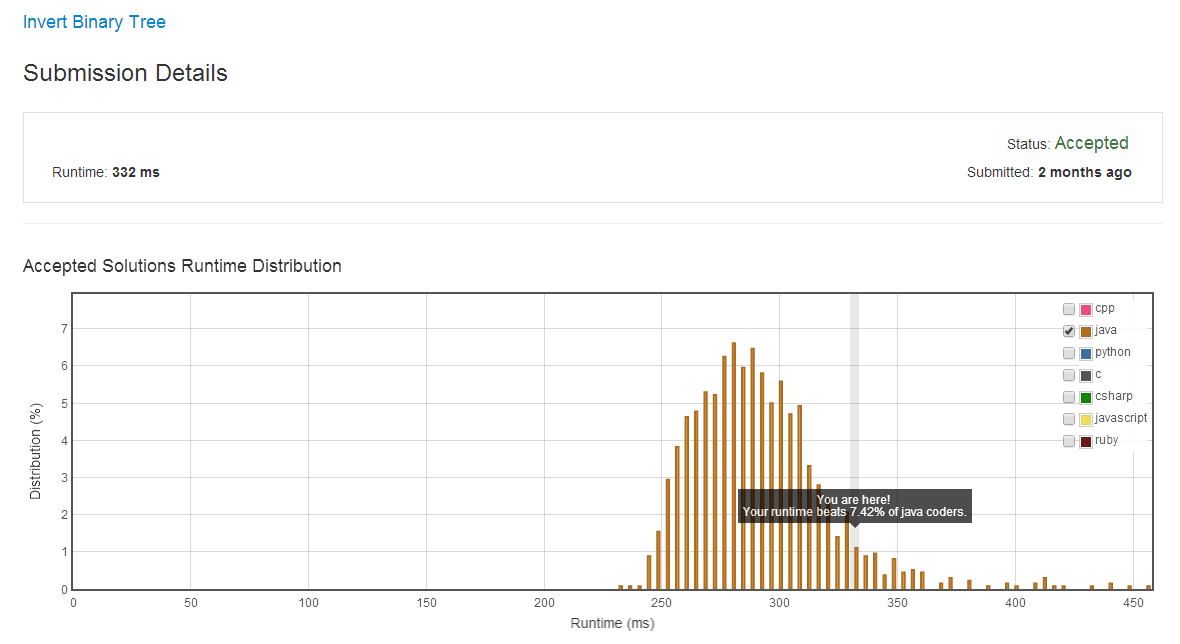
Task: Enable the ruby language checkbox
Action: [x=1069, y=441]
